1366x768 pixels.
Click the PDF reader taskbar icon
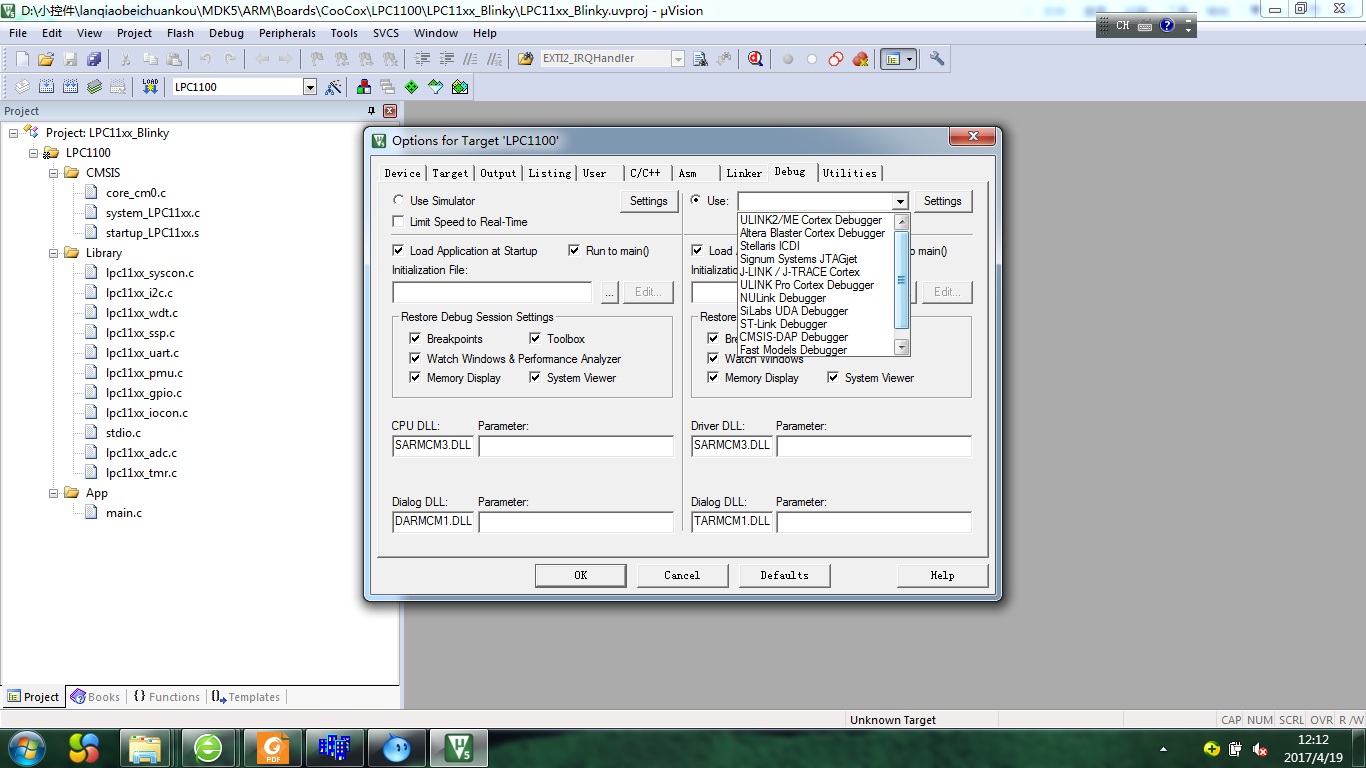272,748
